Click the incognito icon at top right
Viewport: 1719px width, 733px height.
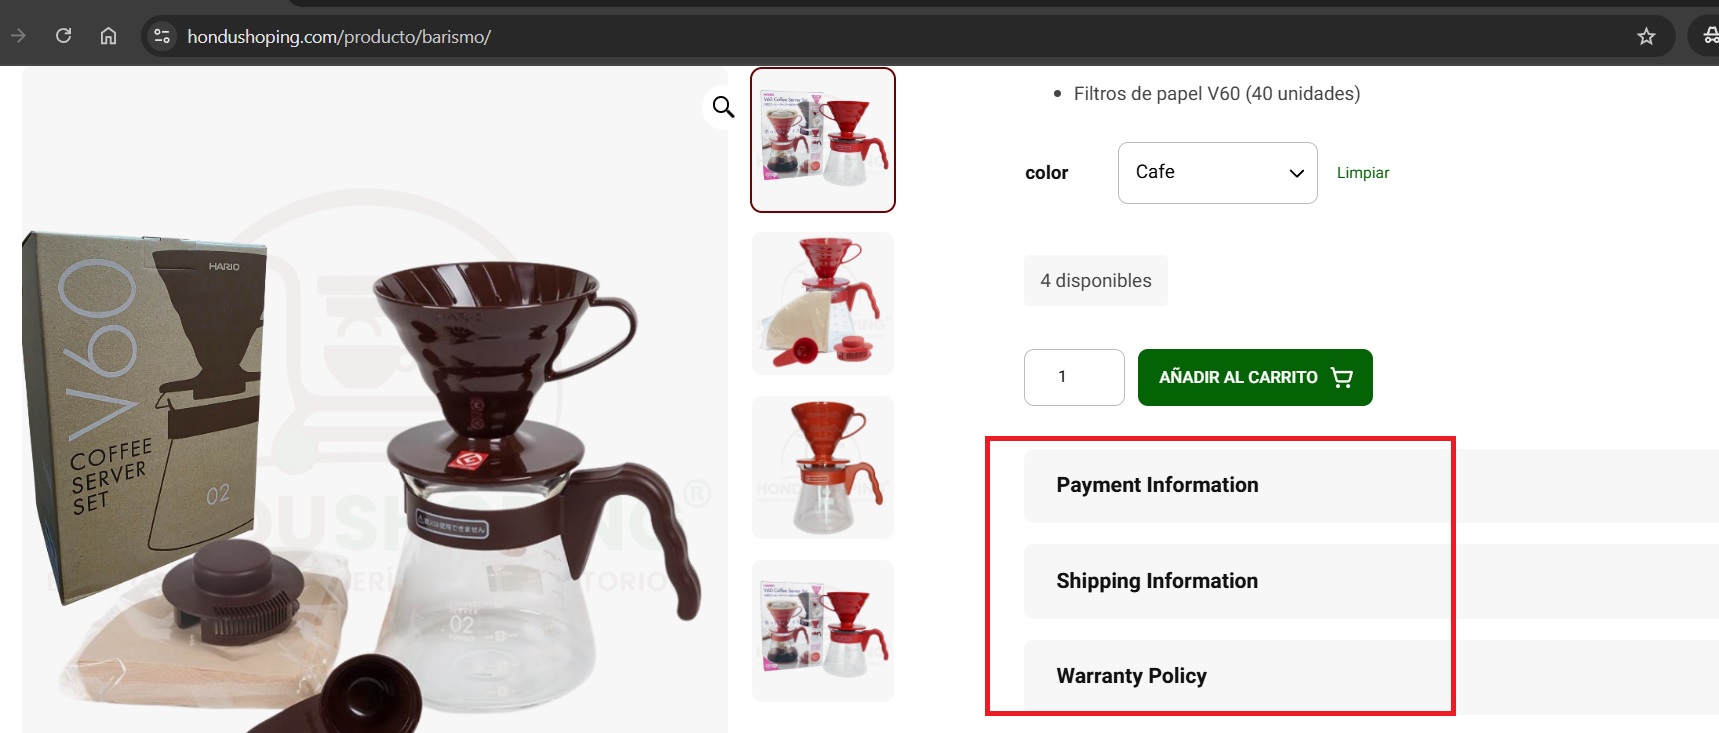[x=1709, y=37]
